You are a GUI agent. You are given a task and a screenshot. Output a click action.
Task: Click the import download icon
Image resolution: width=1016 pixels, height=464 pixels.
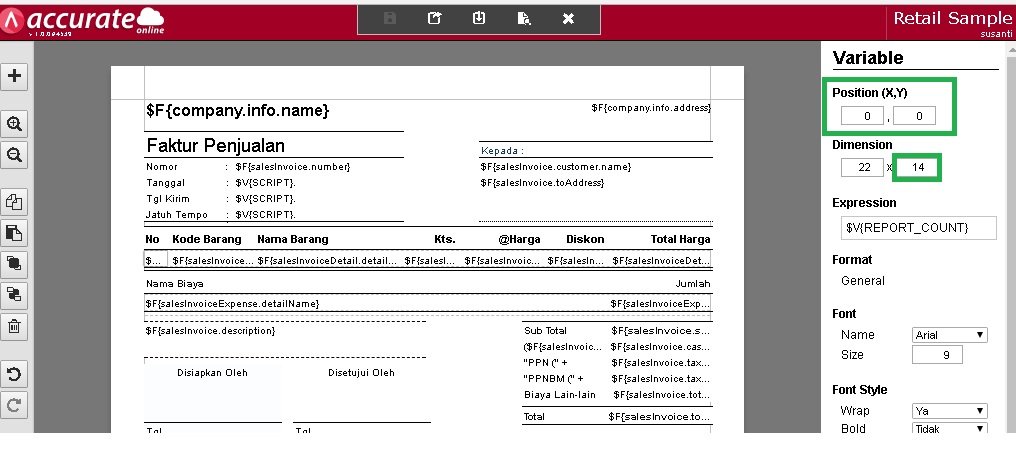tap(479, 19)
